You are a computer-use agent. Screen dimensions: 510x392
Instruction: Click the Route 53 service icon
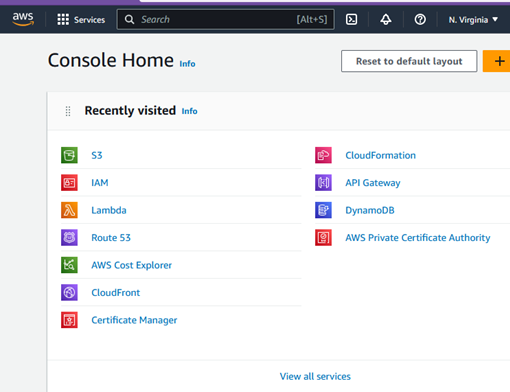coord(69,237)
